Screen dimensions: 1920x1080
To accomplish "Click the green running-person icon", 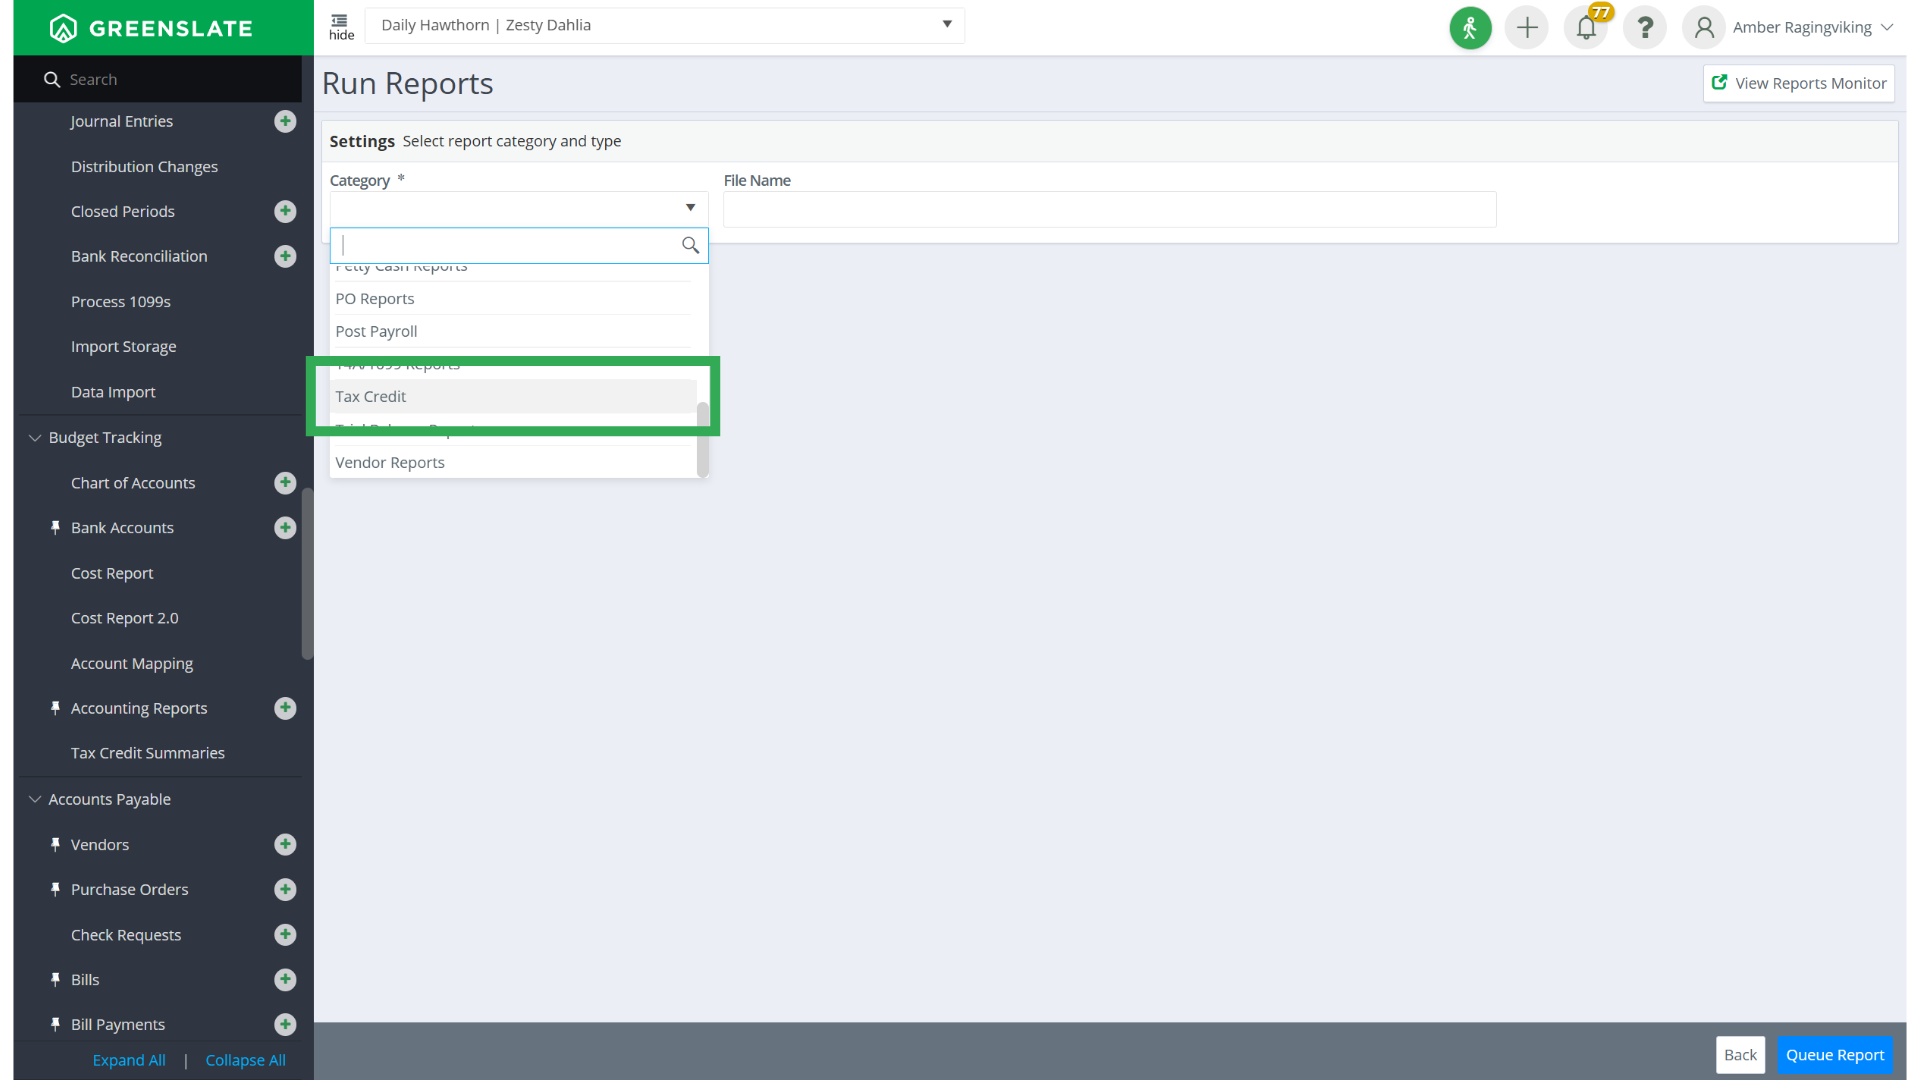I will click(x=1470, y=28).
